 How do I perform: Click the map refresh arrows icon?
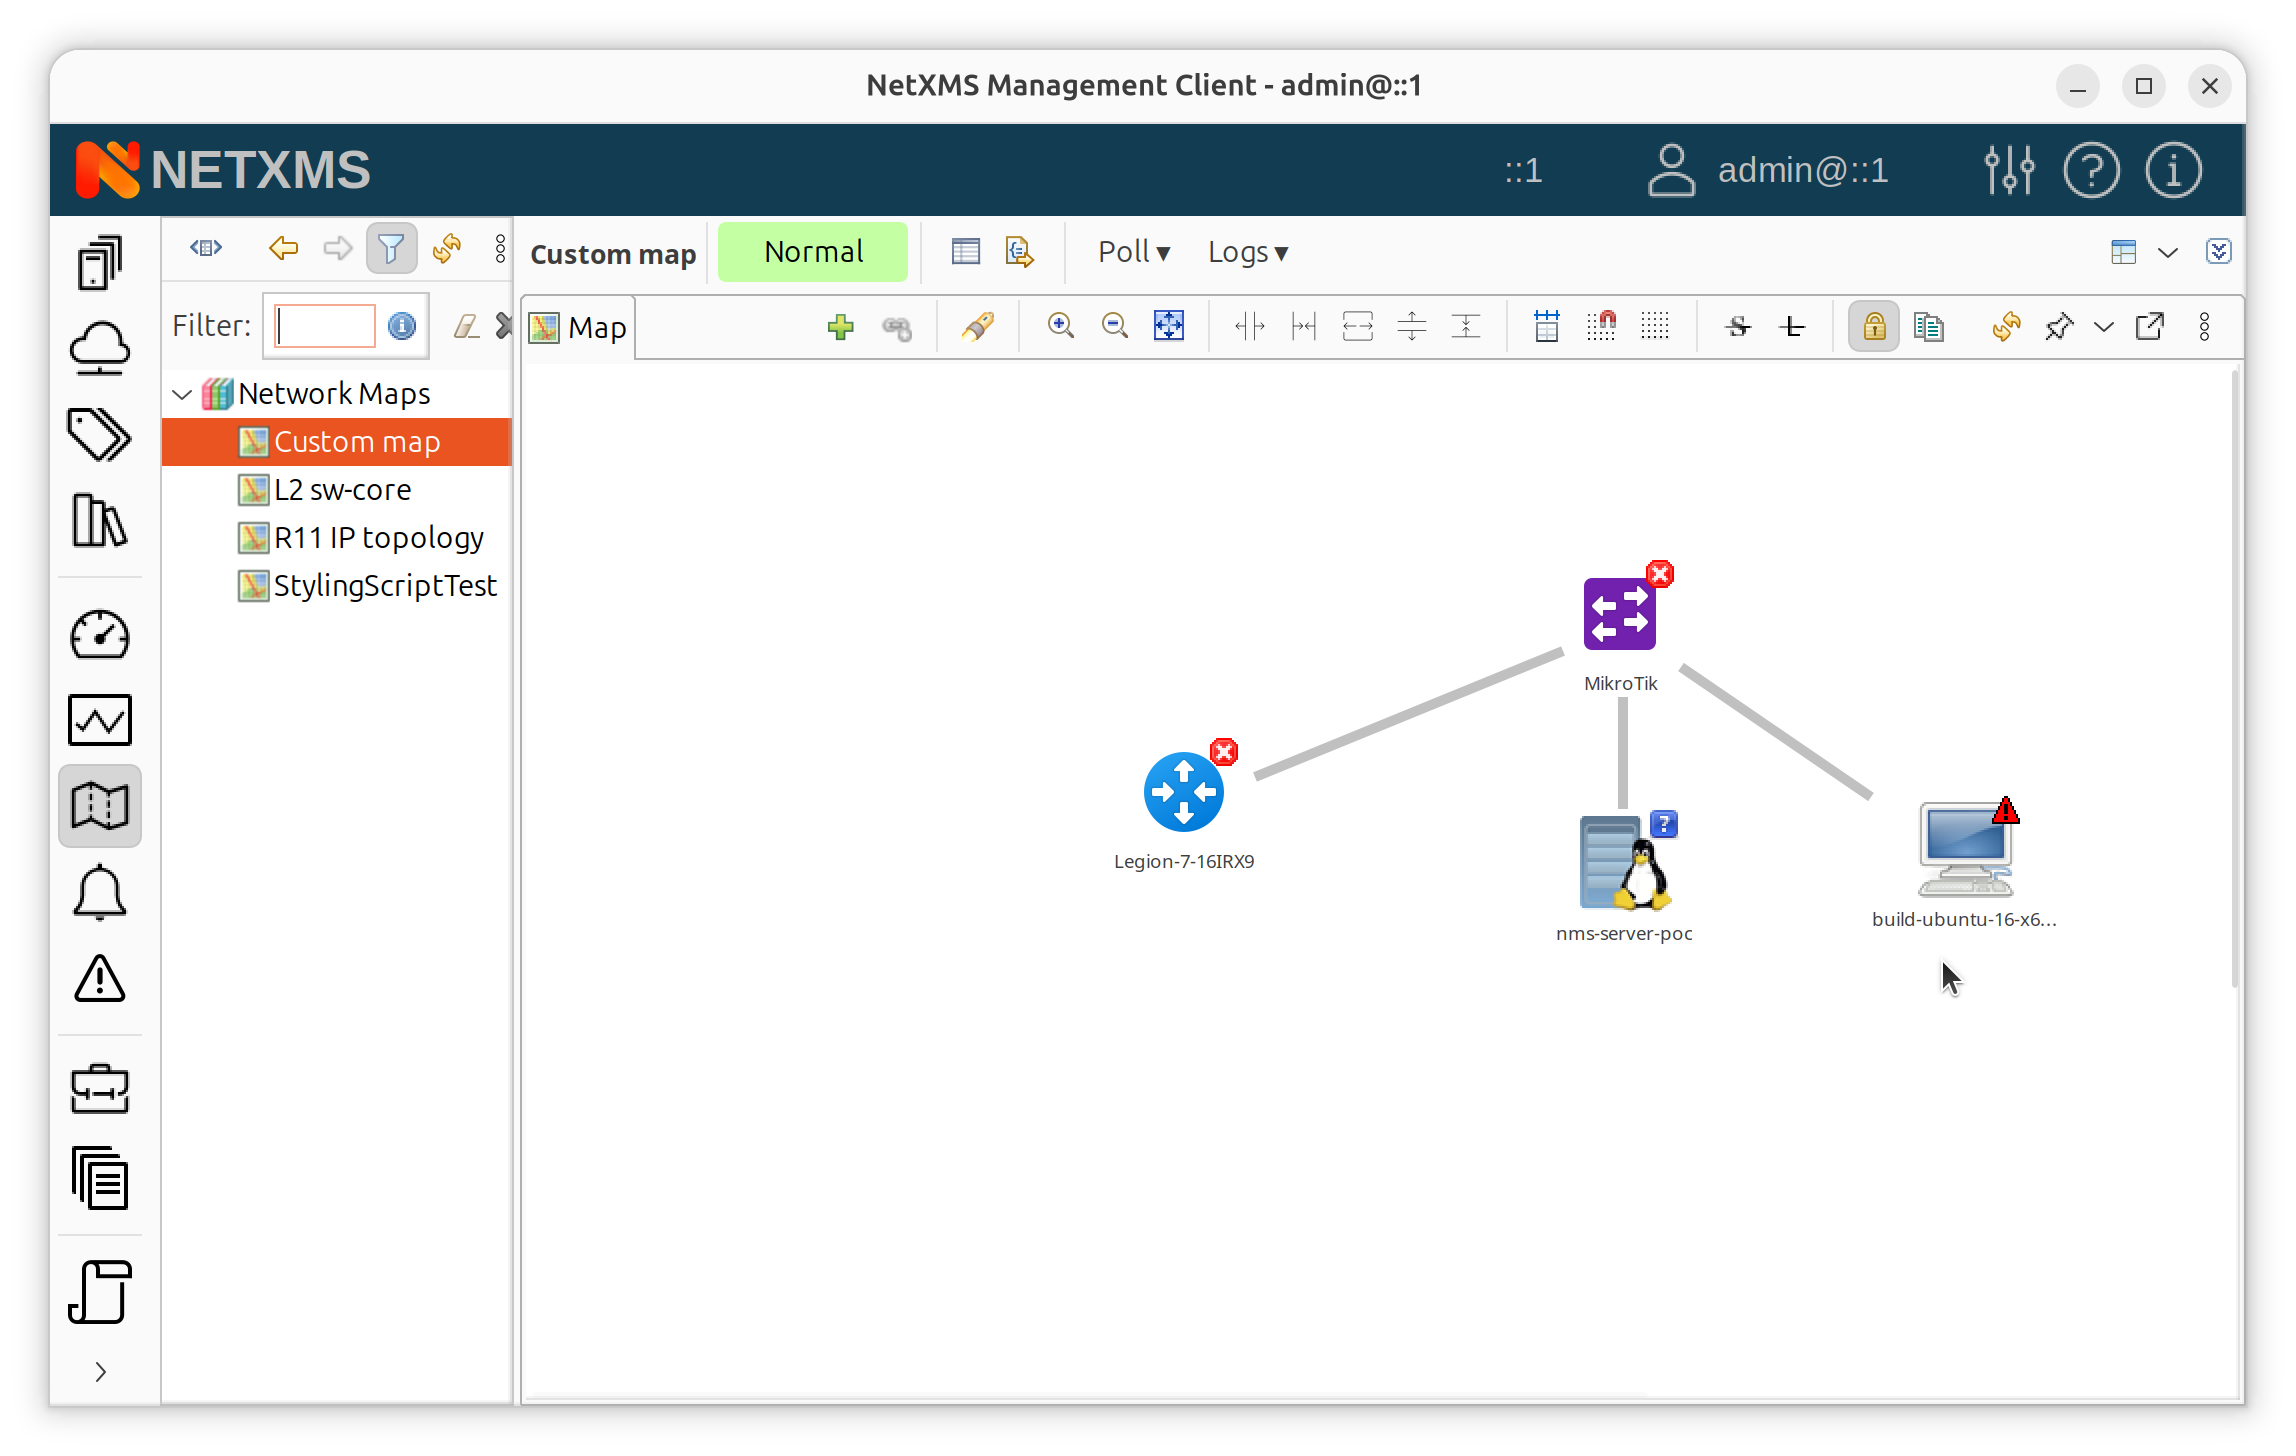pyautogui.click(x=2005, y=327)
